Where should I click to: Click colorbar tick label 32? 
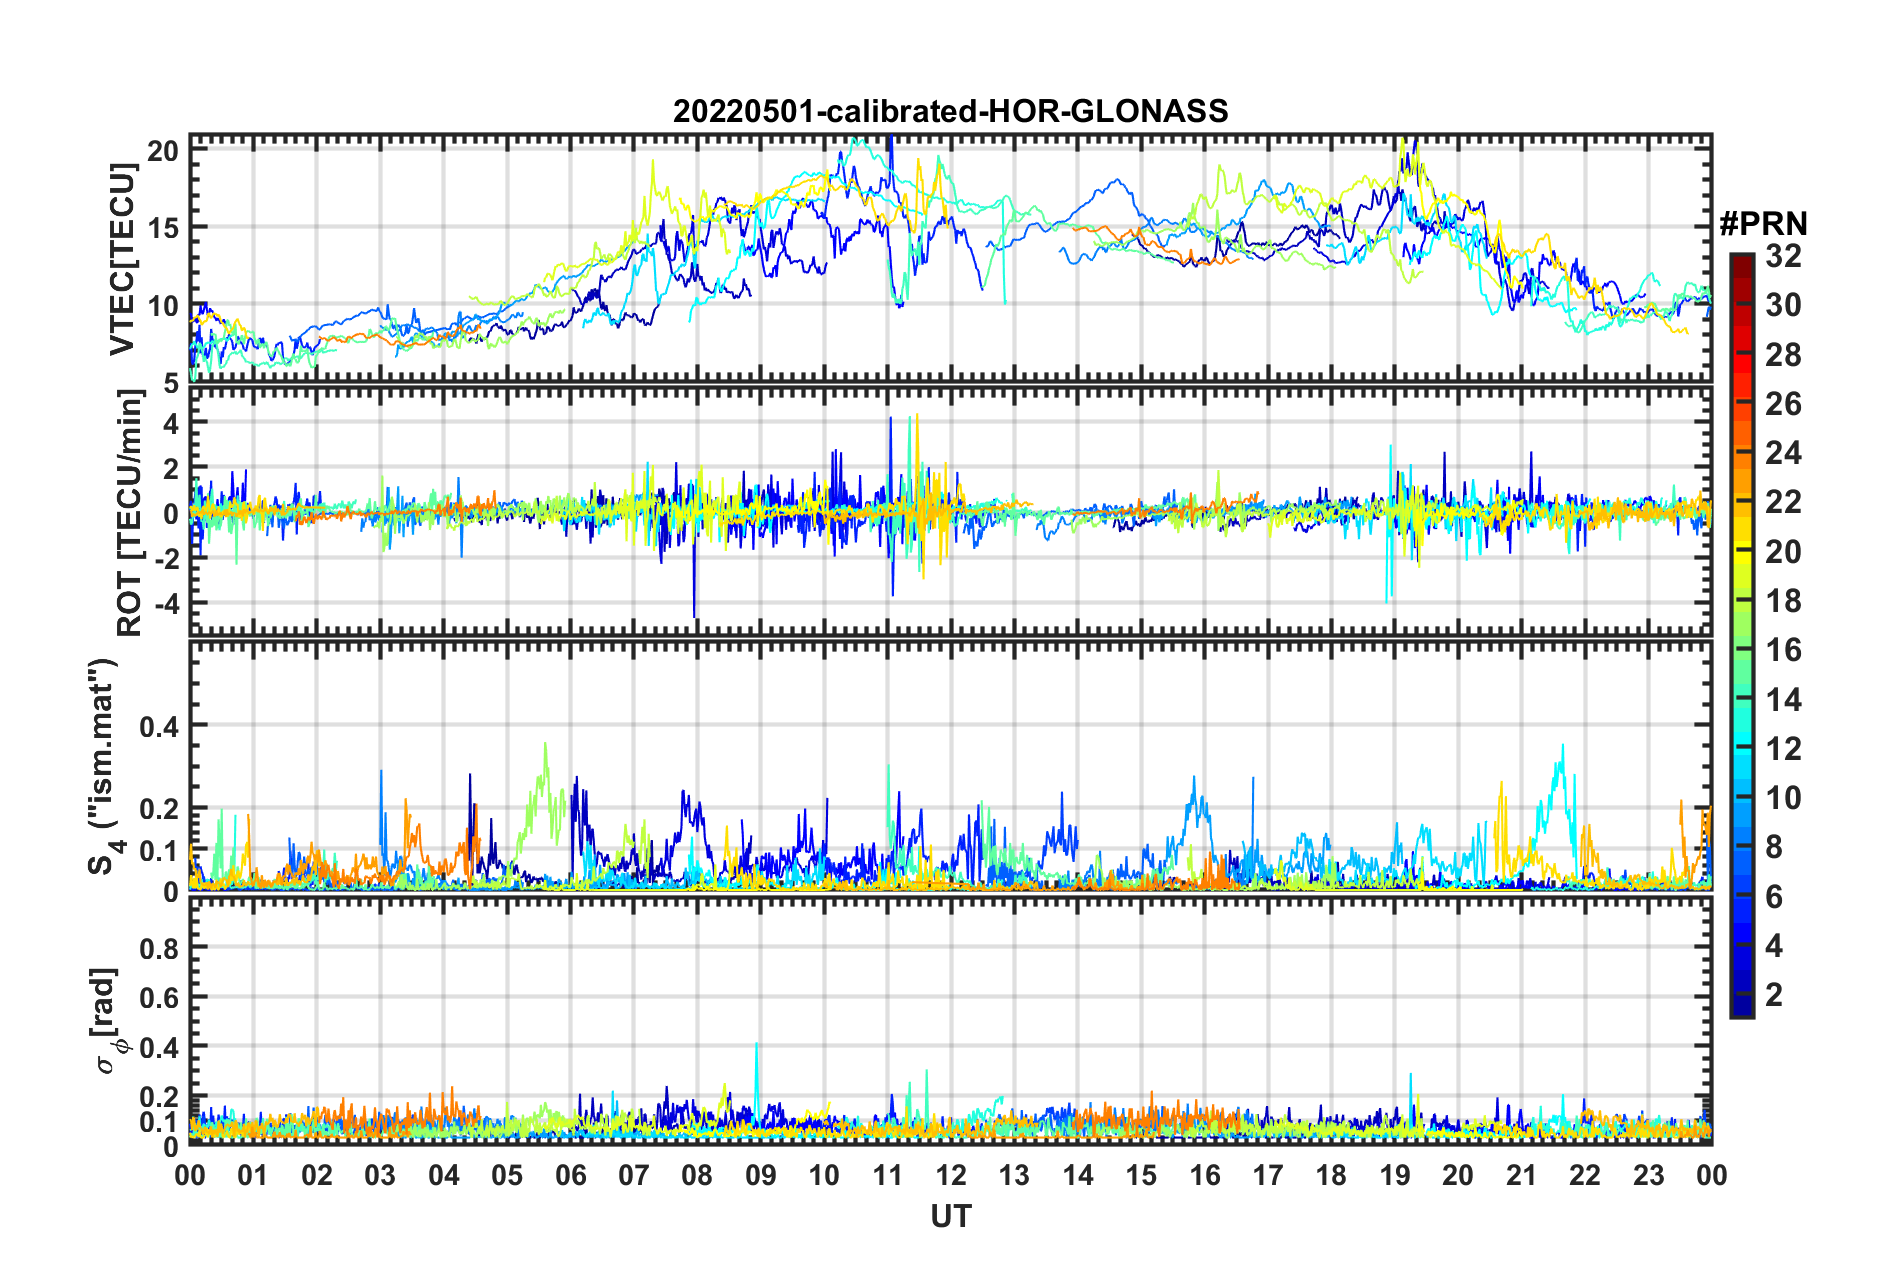pos(1783,256)
